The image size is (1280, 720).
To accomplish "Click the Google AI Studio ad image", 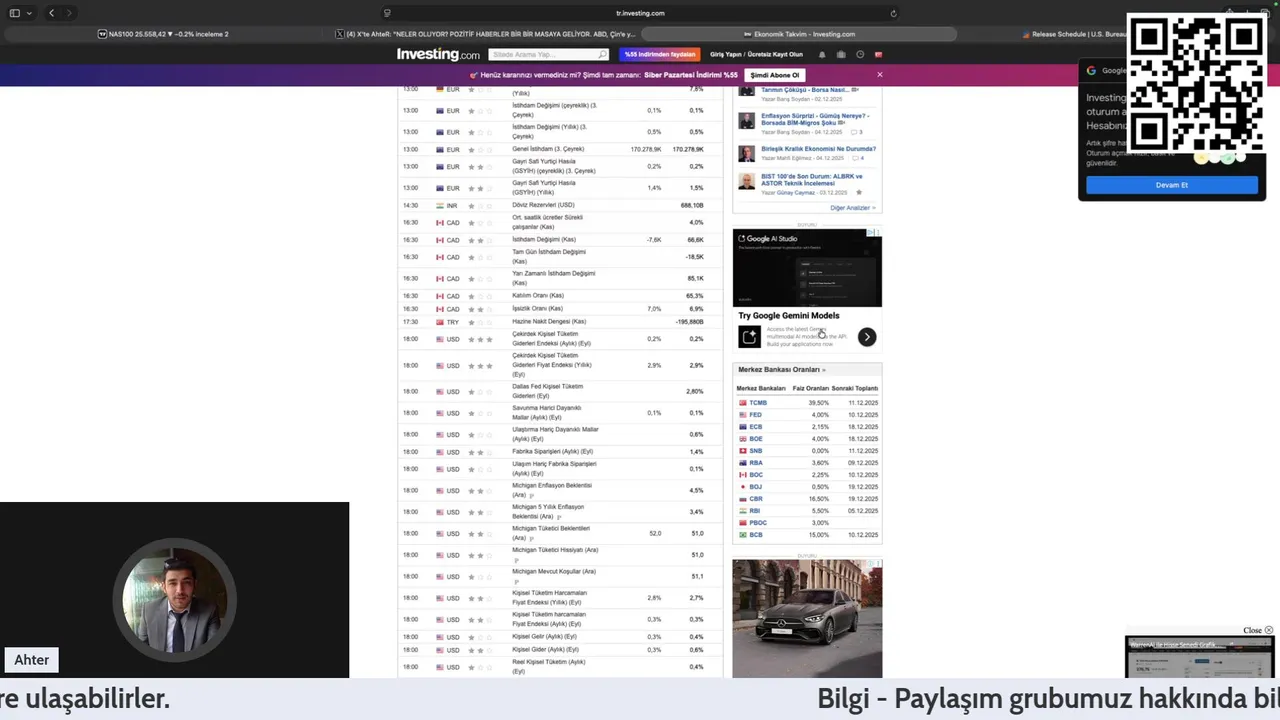I will click(x=807, y=268).
